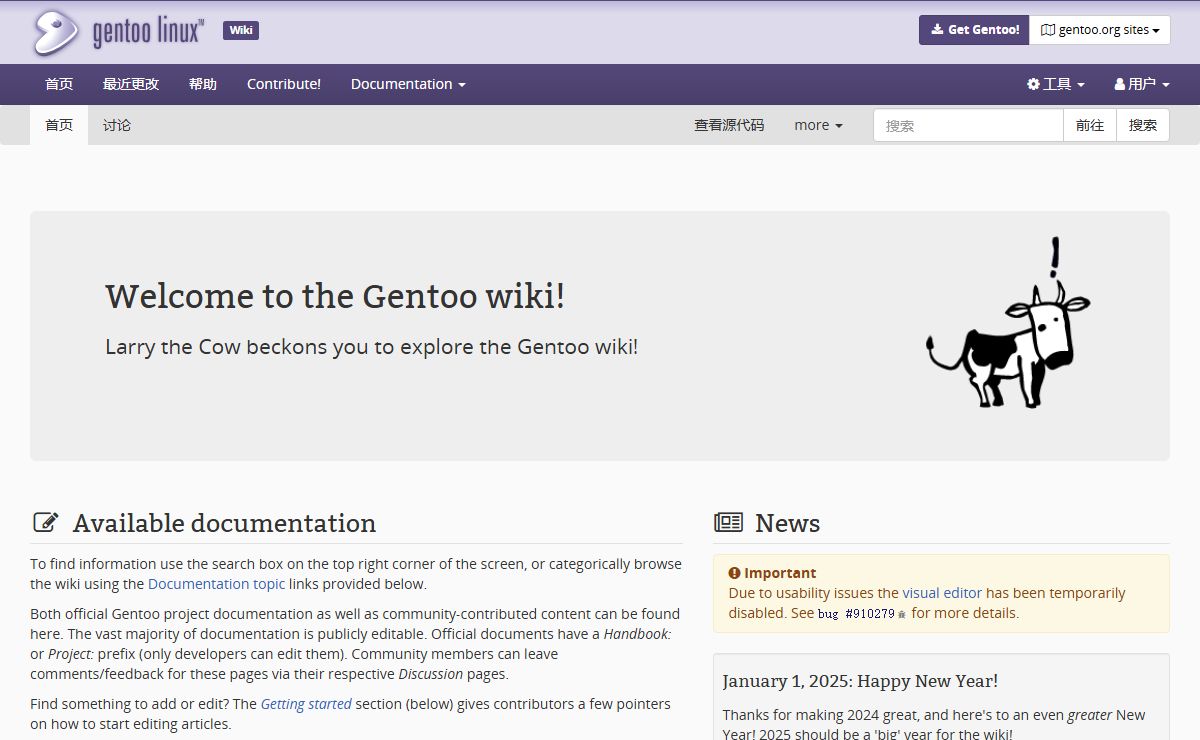The height and width of the screenshot is (740, 1200).
Task: Click the News heading text
Action: click(787, 523)
